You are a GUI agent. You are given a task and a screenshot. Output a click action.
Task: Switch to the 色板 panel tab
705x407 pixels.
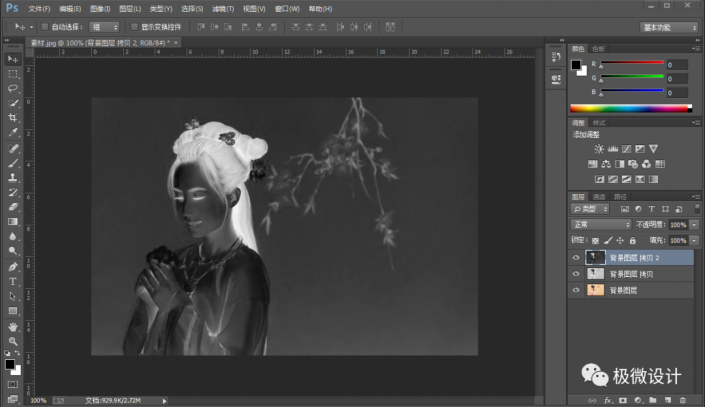point(598,48)
